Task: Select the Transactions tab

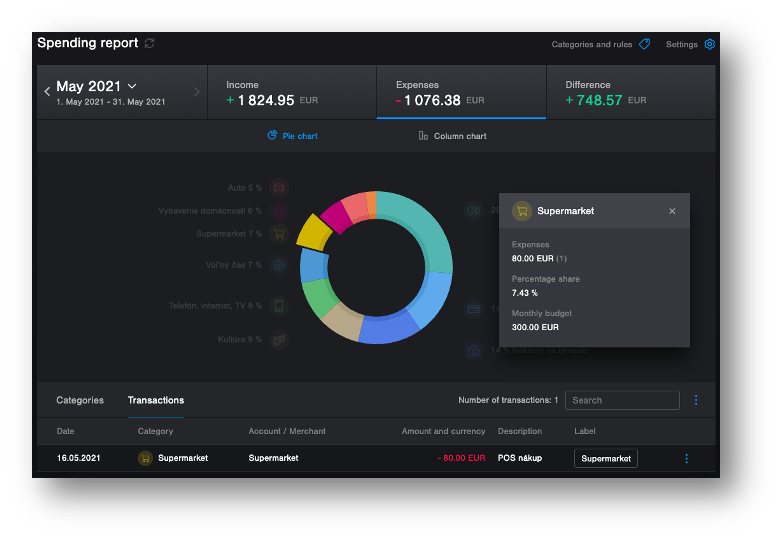Action: (156, 400)
